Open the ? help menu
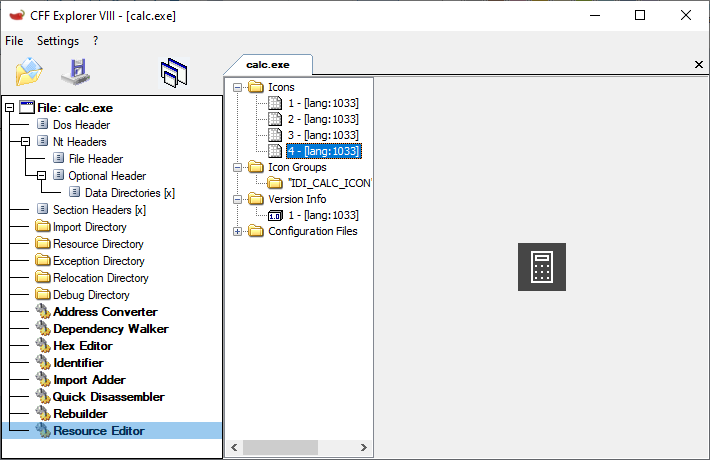The width and height of the screenshot is (710, 460). coord(96,41)
